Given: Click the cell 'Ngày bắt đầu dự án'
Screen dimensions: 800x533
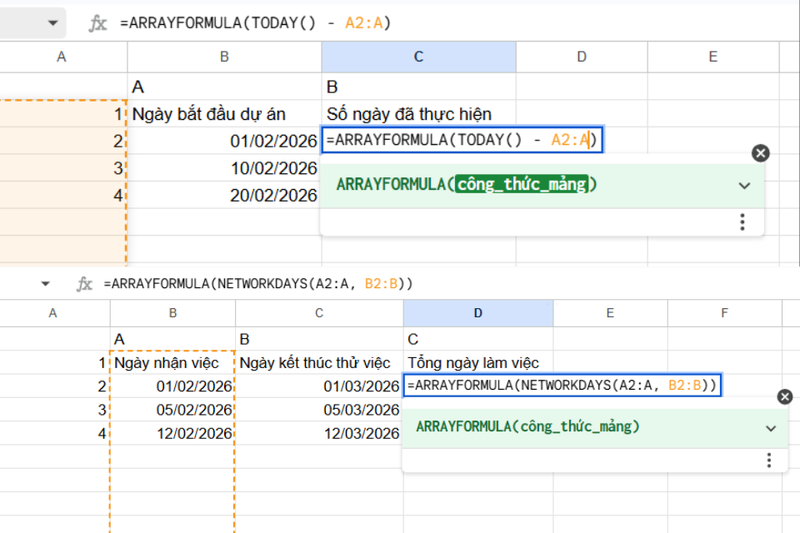Looking at the screenshot, I should (x=224, y=114).
